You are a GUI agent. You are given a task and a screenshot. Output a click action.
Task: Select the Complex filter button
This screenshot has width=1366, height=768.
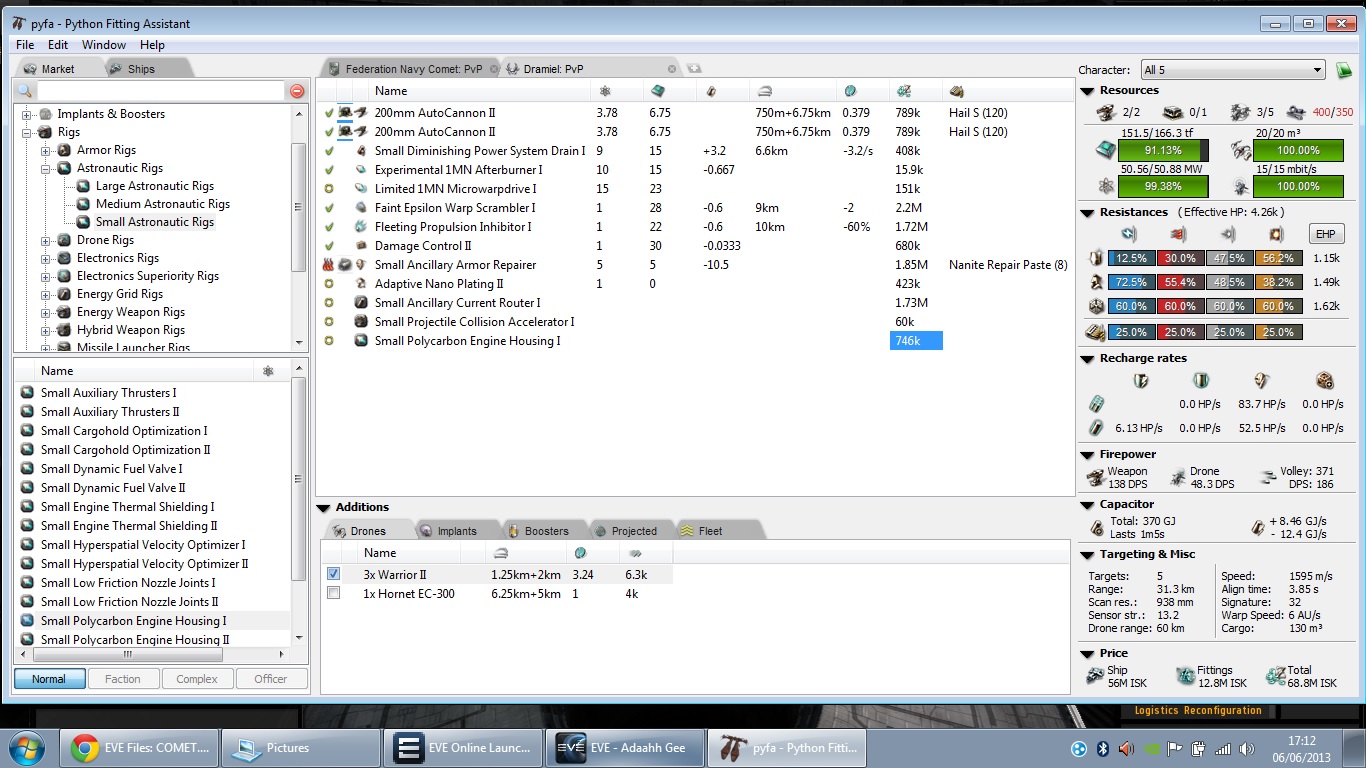click(197, 679)
